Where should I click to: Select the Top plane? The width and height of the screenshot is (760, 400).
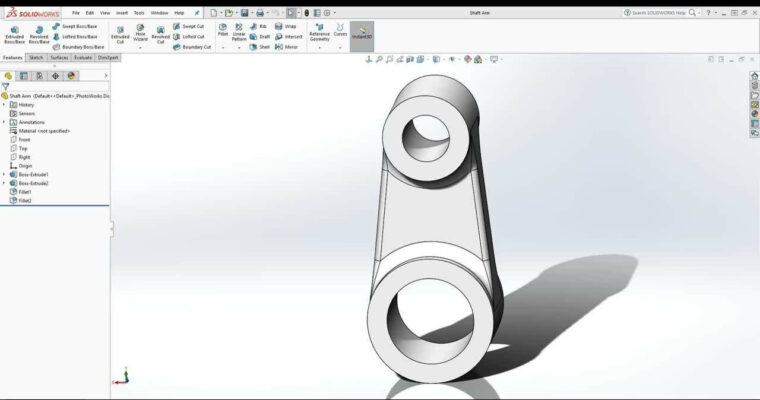(19, 148)
